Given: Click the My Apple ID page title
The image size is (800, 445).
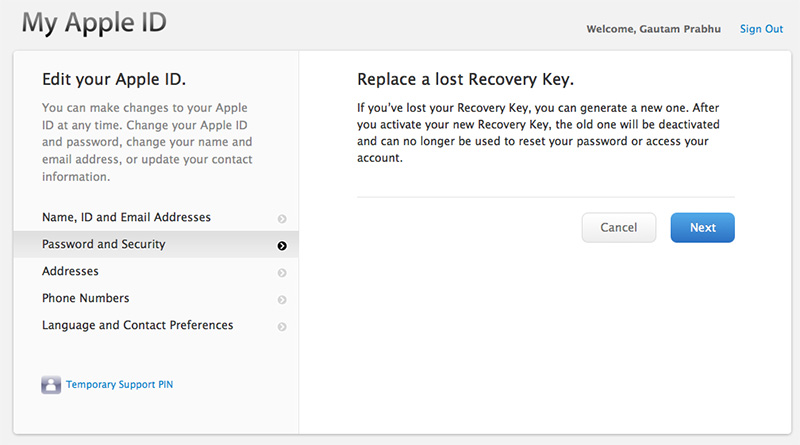Looking at the screenshot, I should tap(94, 22).
